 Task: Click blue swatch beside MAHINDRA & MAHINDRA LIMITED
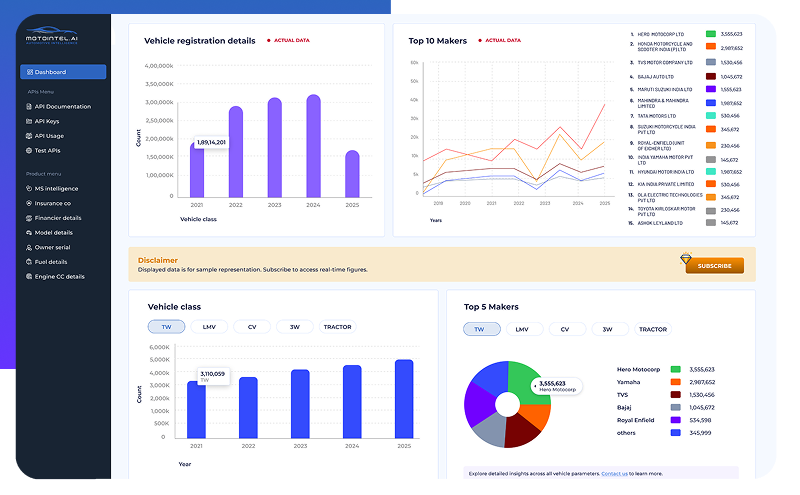(711, 103)
